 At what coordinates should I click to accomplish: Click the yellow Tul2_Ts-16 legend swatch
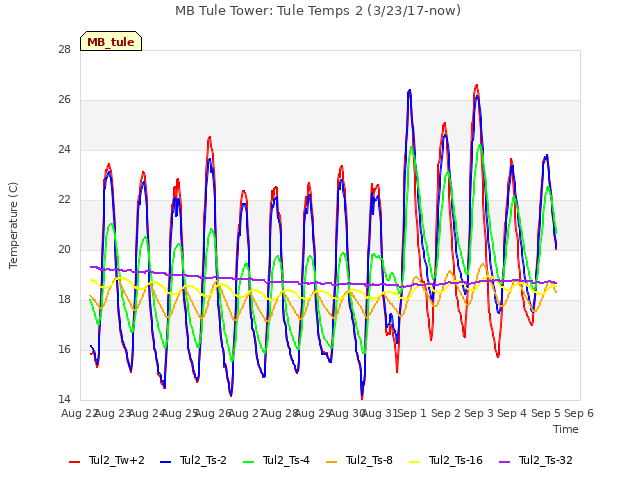[x=414, y=461]
